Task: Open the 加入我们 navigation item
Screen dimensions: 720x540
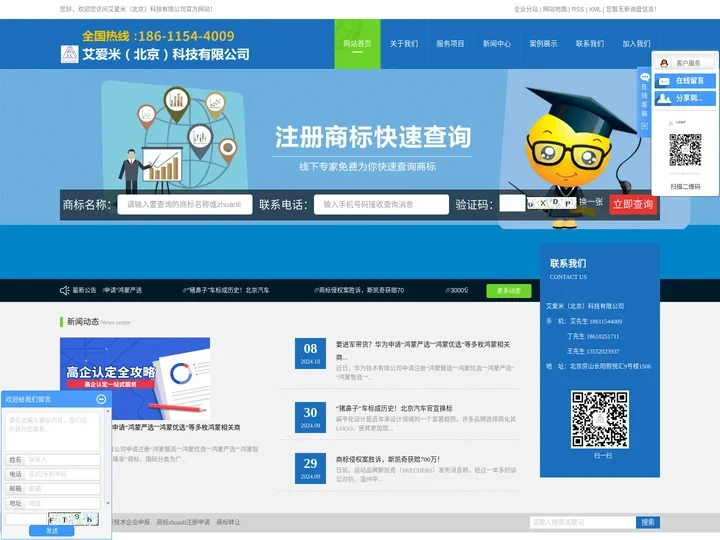Action: coord(636,44)
